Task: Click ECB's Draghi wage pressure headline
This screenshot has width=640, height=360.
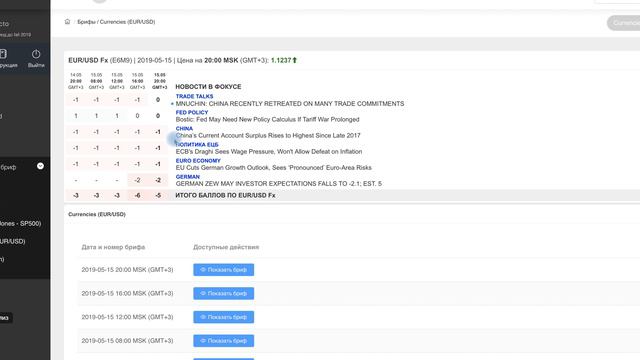Action: [269, 151]
